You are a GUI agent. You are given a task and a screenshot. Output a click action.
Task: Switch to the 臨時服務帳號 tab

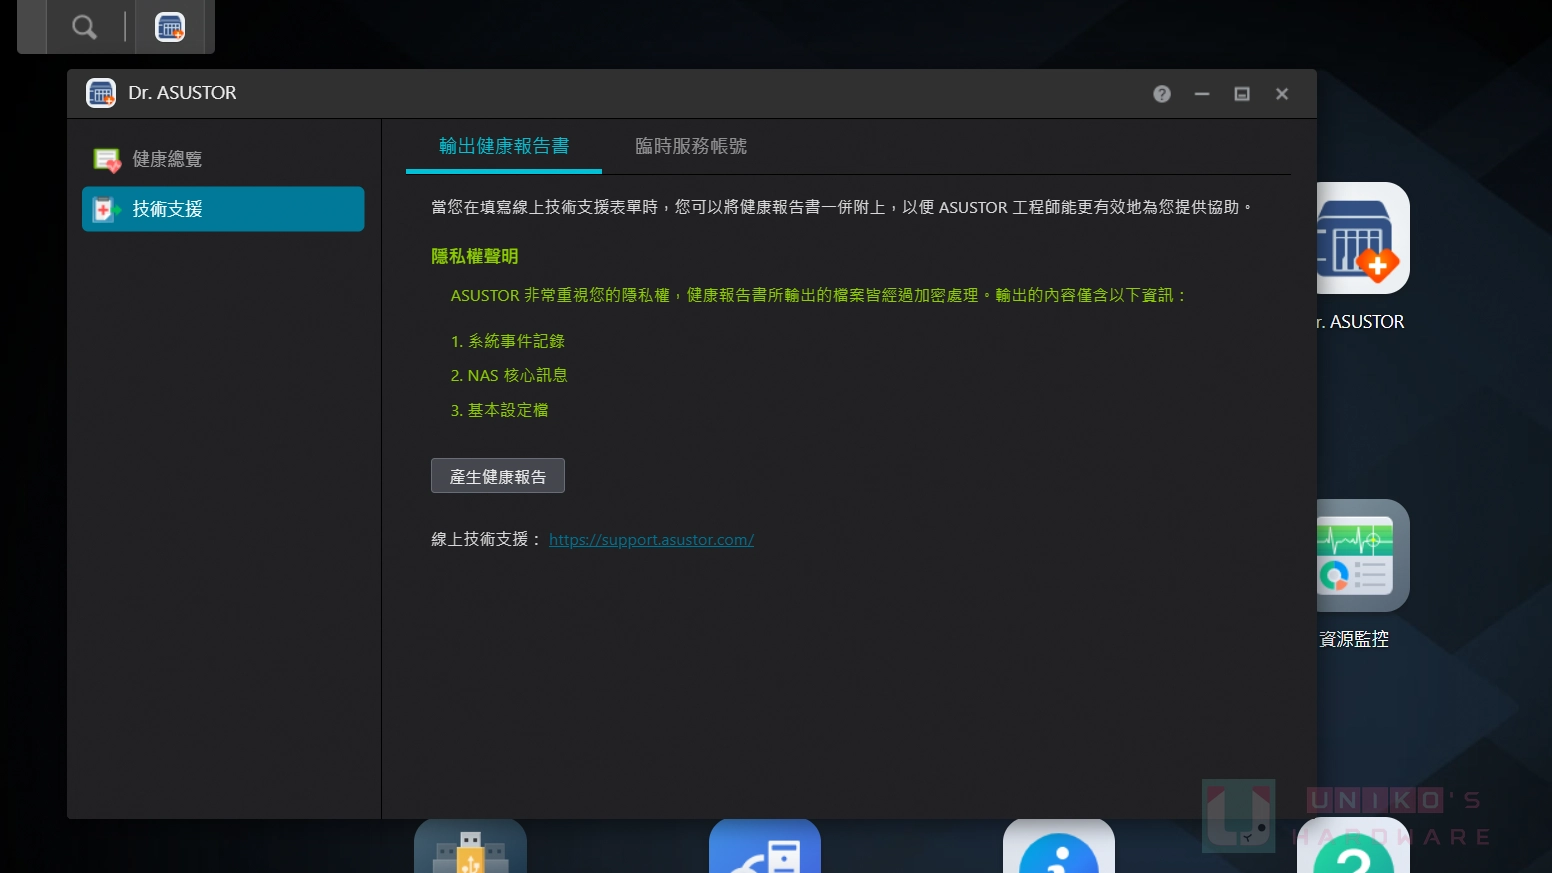pos(691,147)
